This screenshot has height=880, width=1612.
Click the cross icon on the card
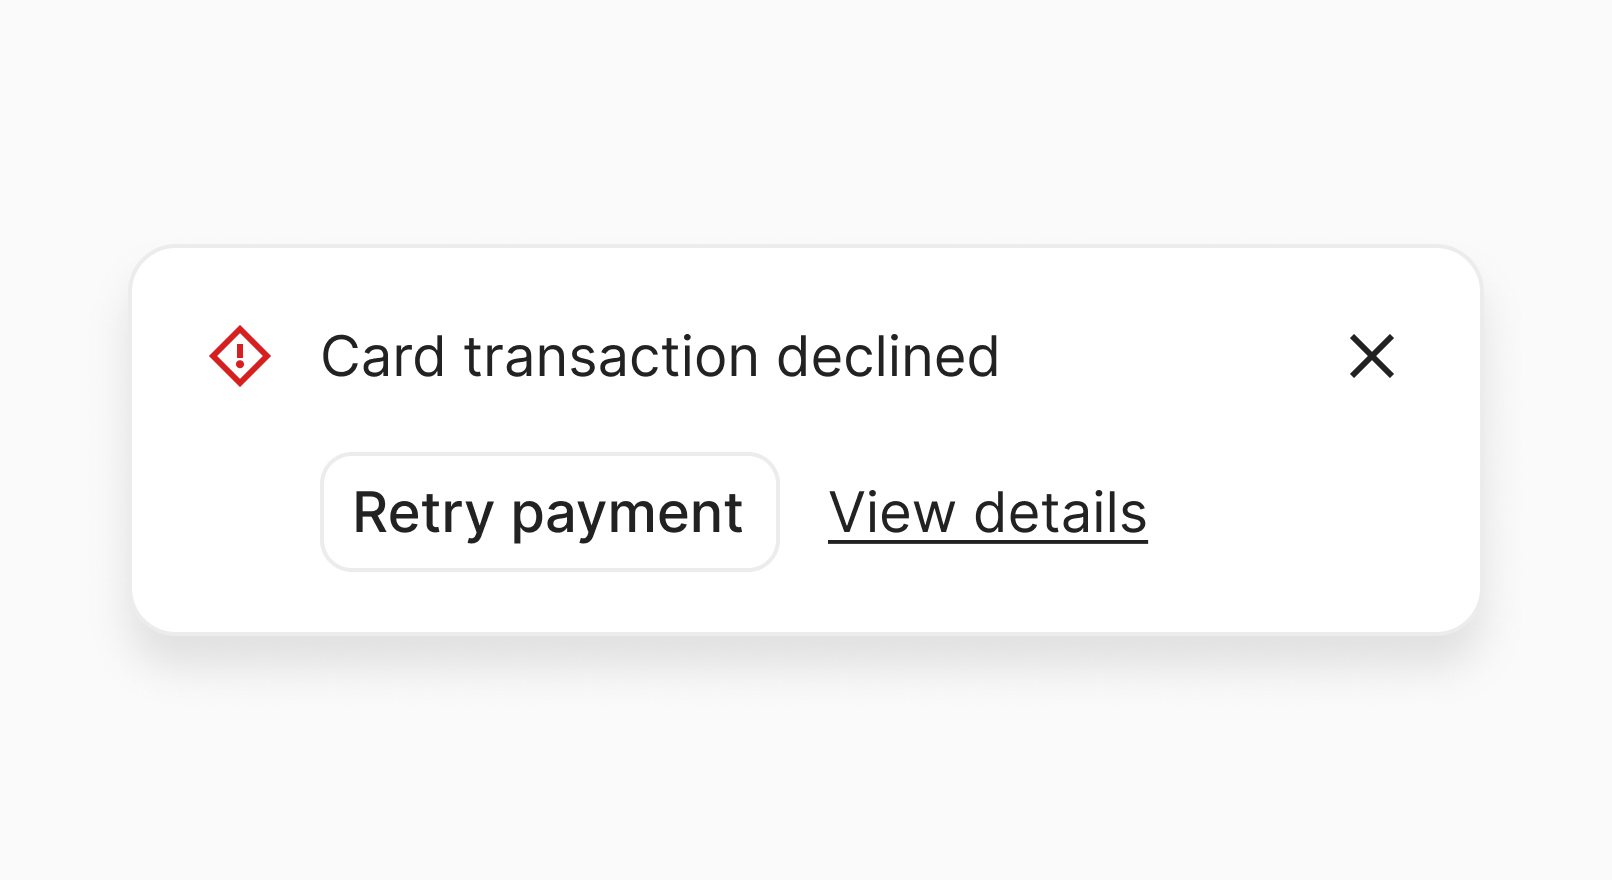click(1371, 356)
